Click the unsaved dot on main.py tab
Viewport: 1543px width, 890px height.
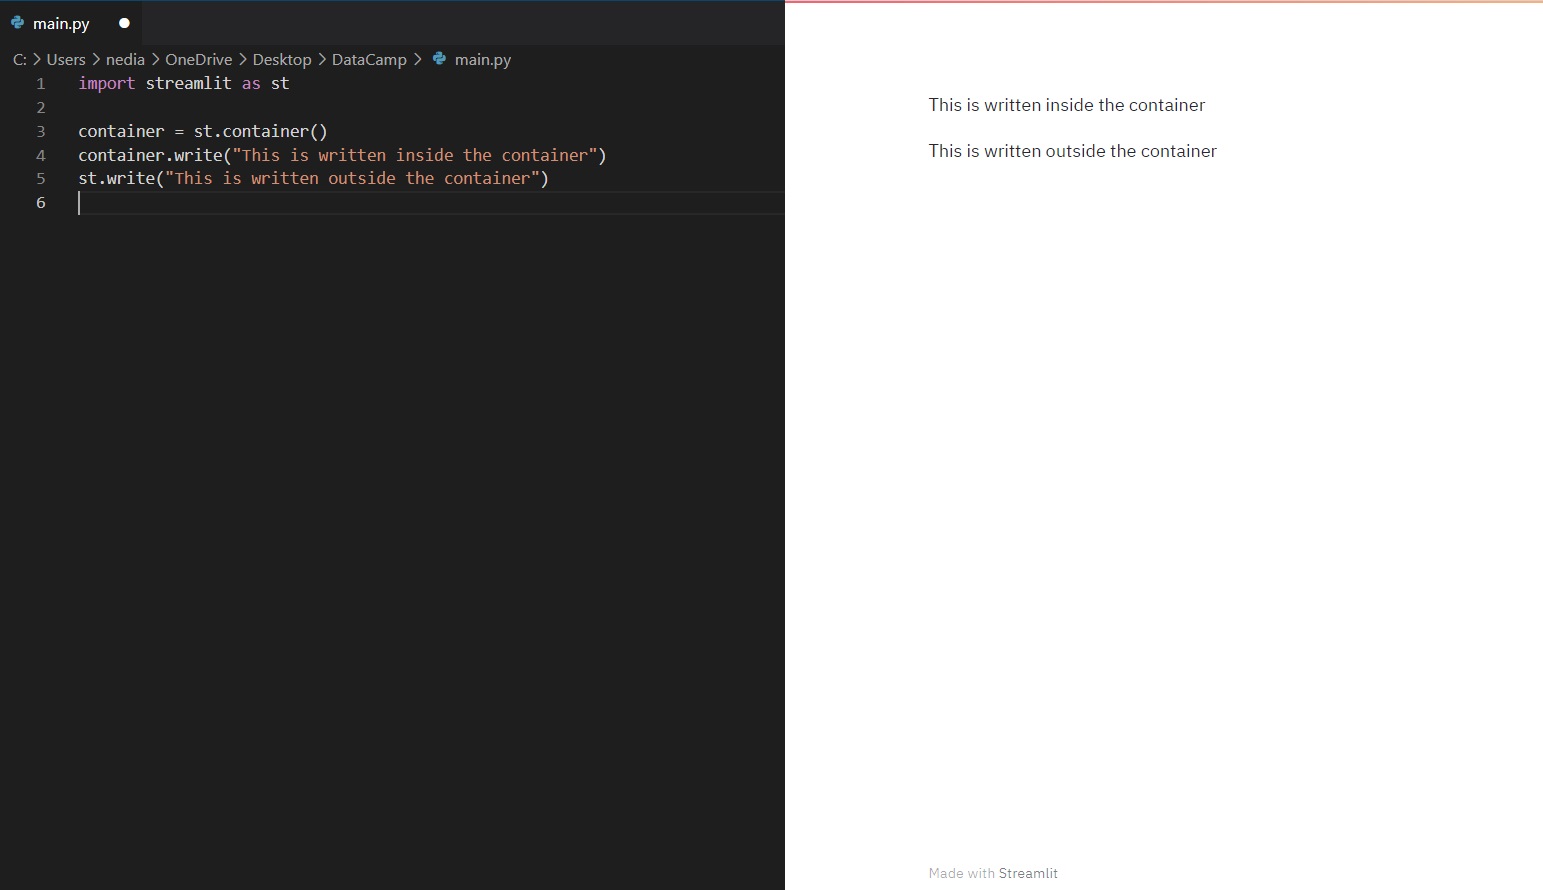coord(124,23)
